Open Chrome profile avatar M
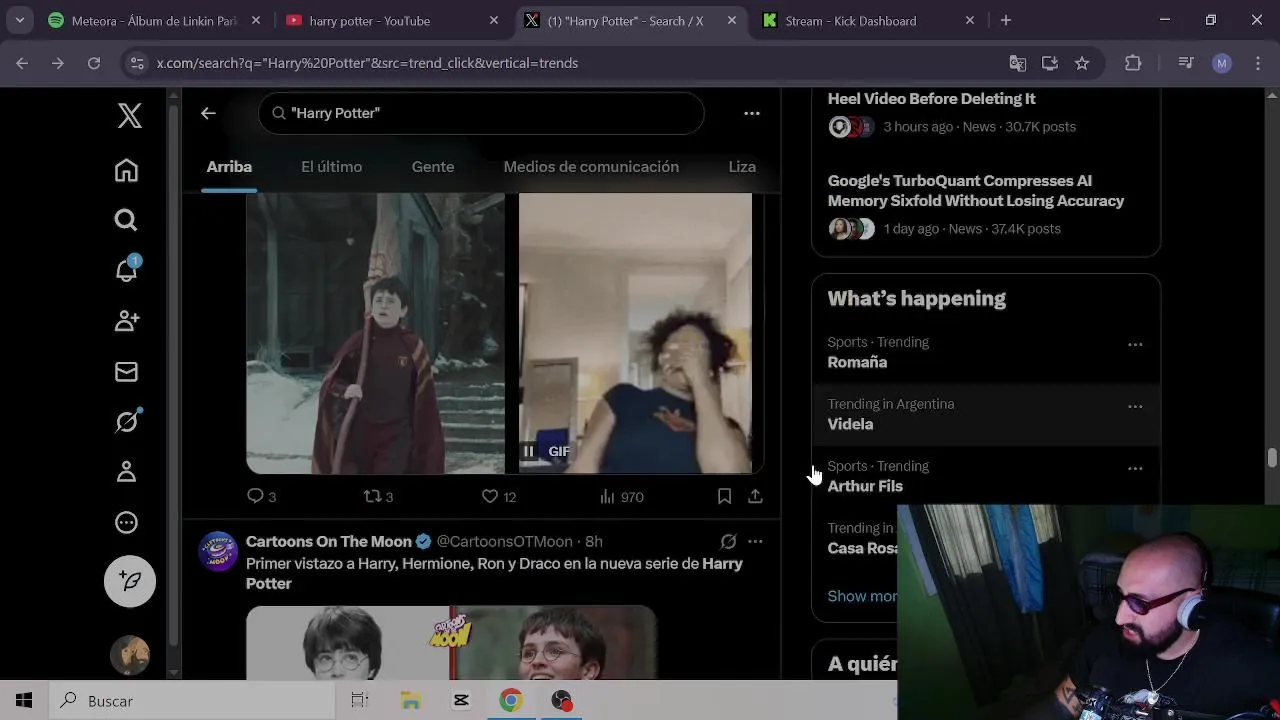Image resolution: width=1280 pixels, height=720 pixels. tap(1222, 63)
